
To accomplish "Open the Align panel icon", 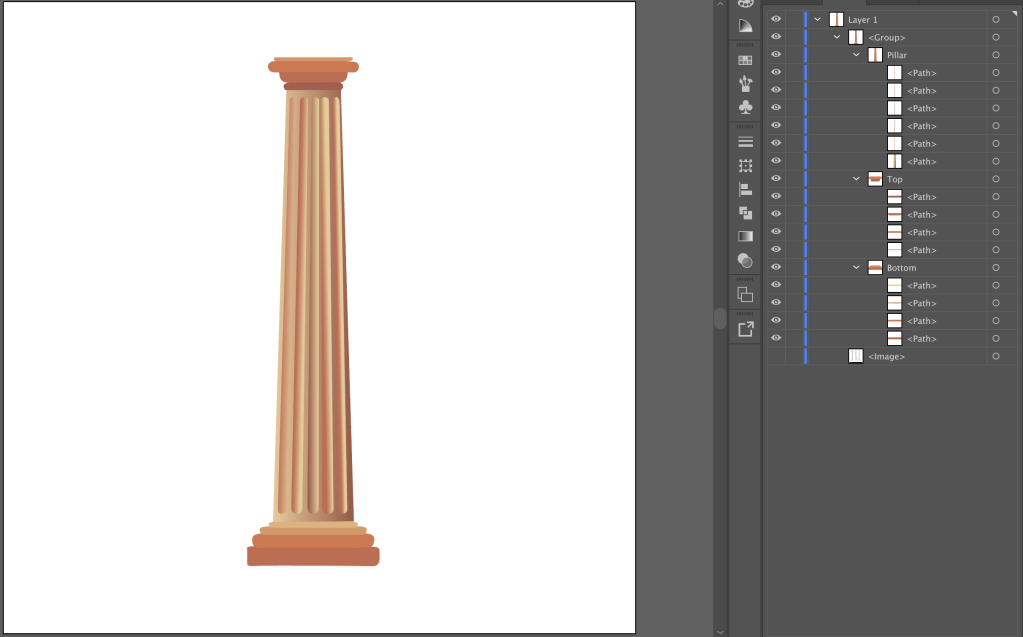I will pyautogui.click(x=745, y=189).
